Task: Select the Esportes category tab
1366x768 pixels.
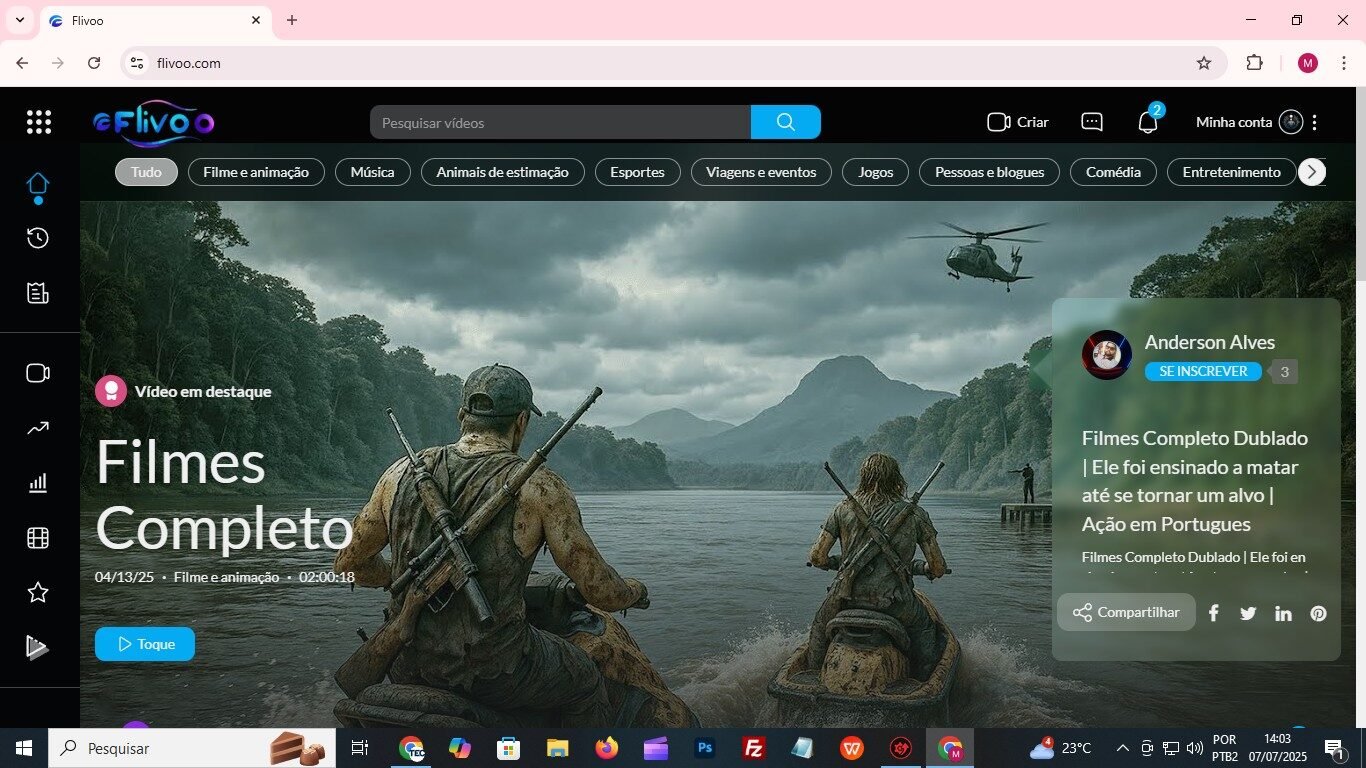Action: (x=637, y=172)
